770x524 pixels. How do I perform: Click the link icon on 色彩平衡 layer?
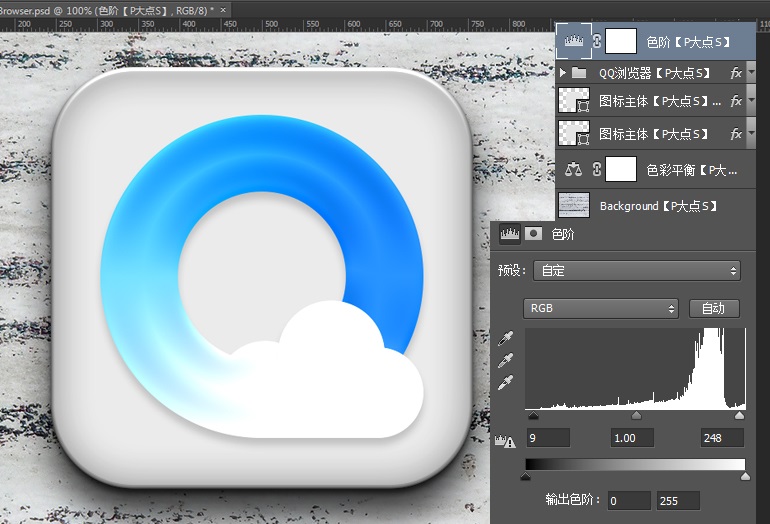point(597,169)
